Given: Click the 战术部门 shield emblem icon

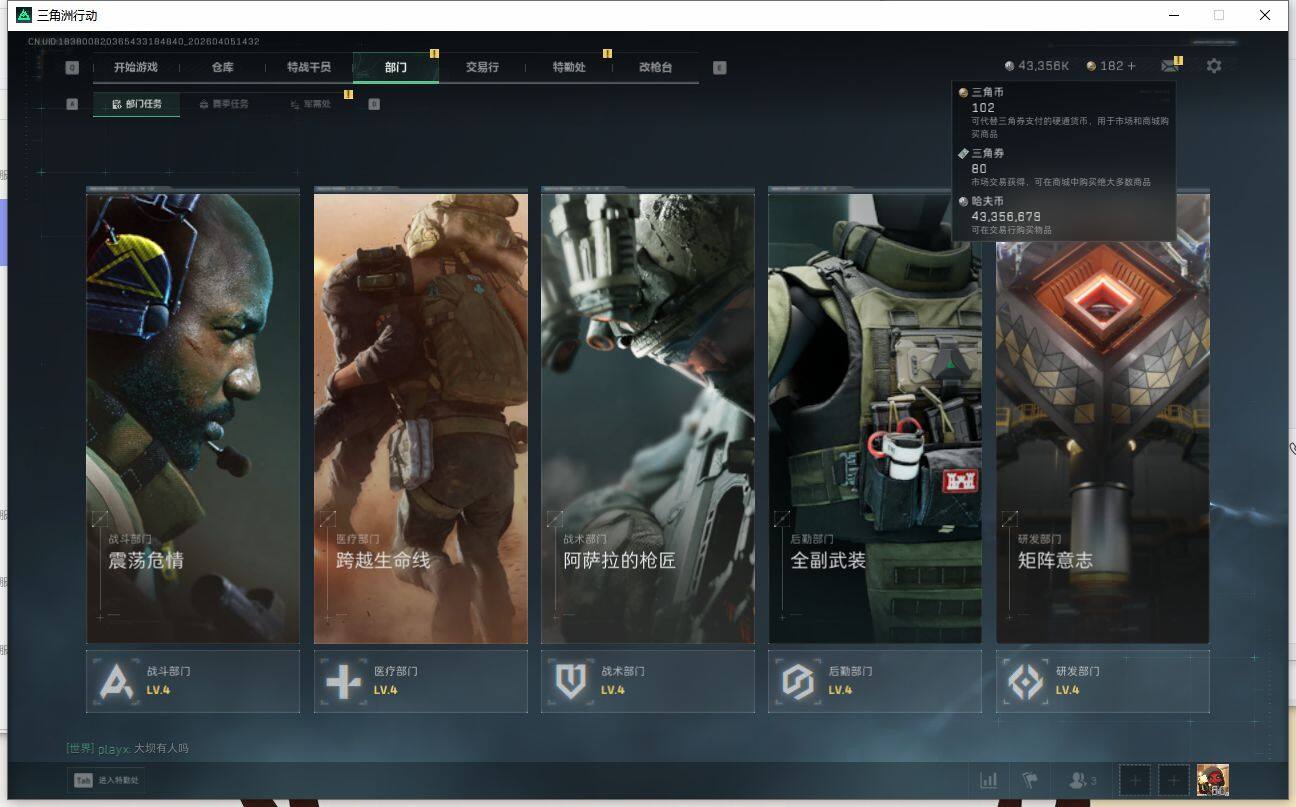Looking at the screenshot, I should point(570,682).
